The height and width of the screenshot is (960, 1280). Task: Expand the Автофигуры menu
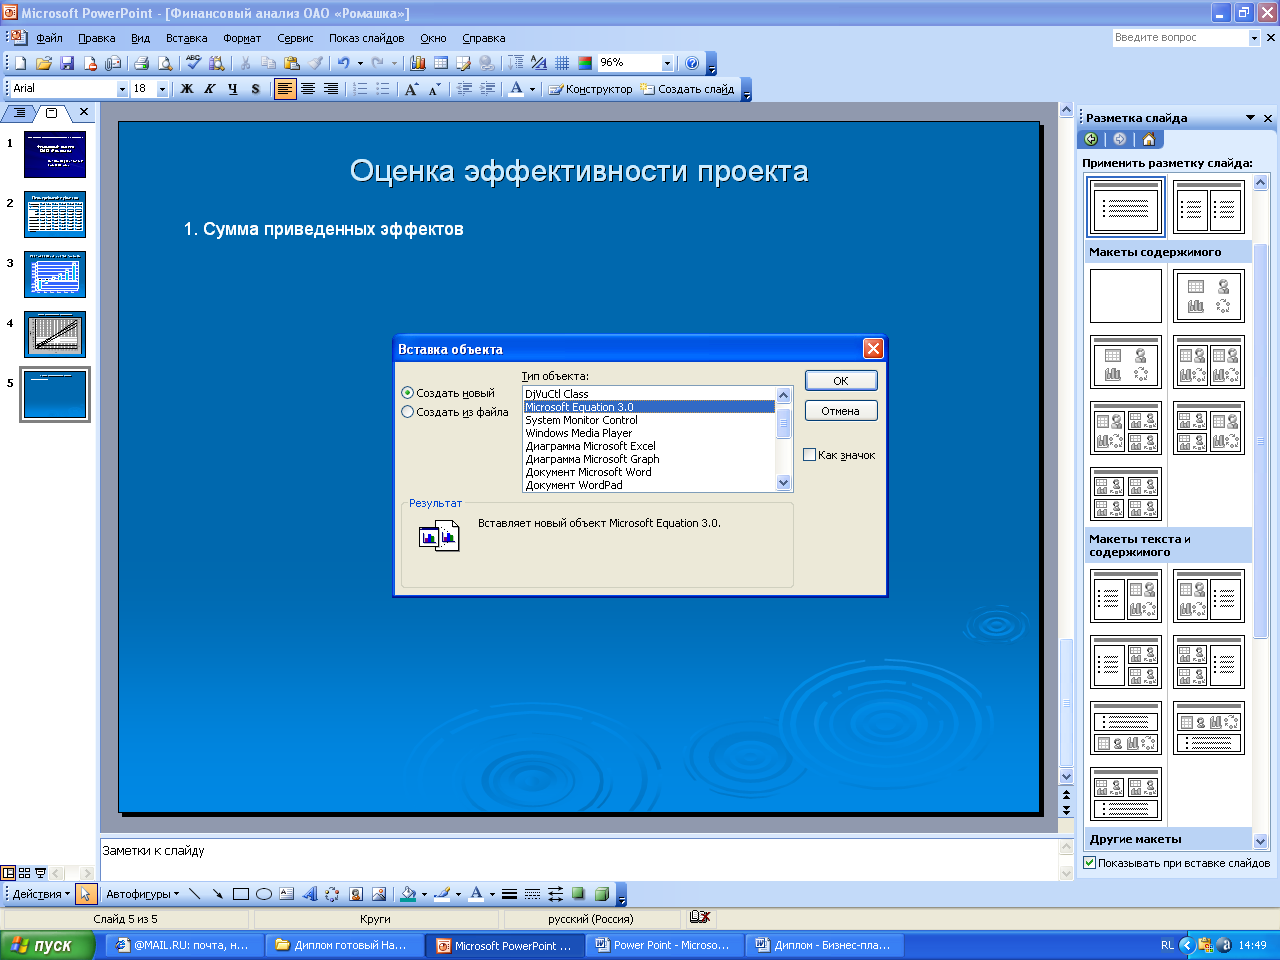point(143,894)
